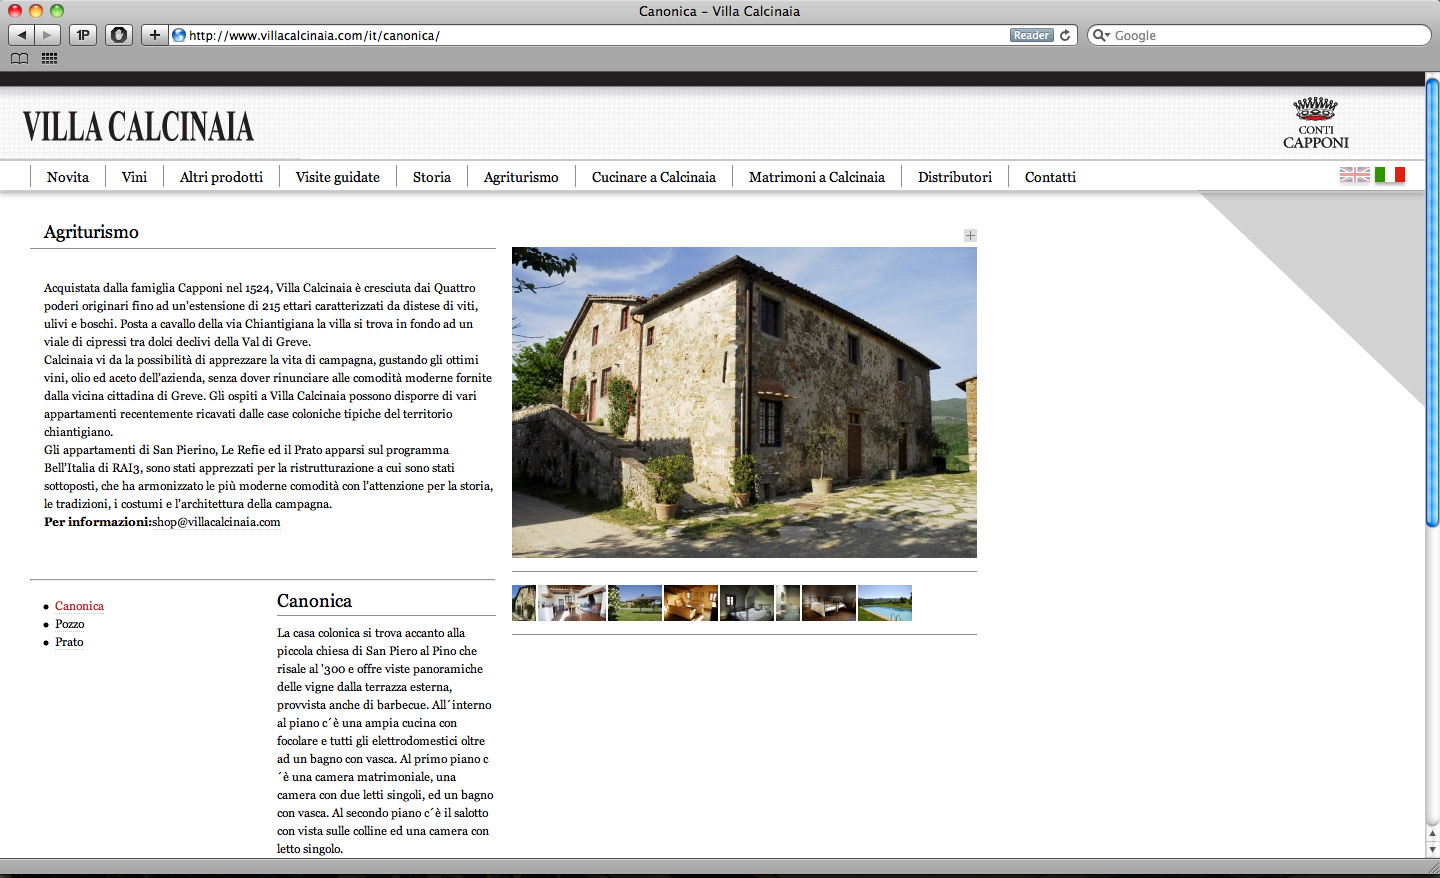Open the stone house exterior thumbnail
The image size is (1440, 878).
coord(524,603)
